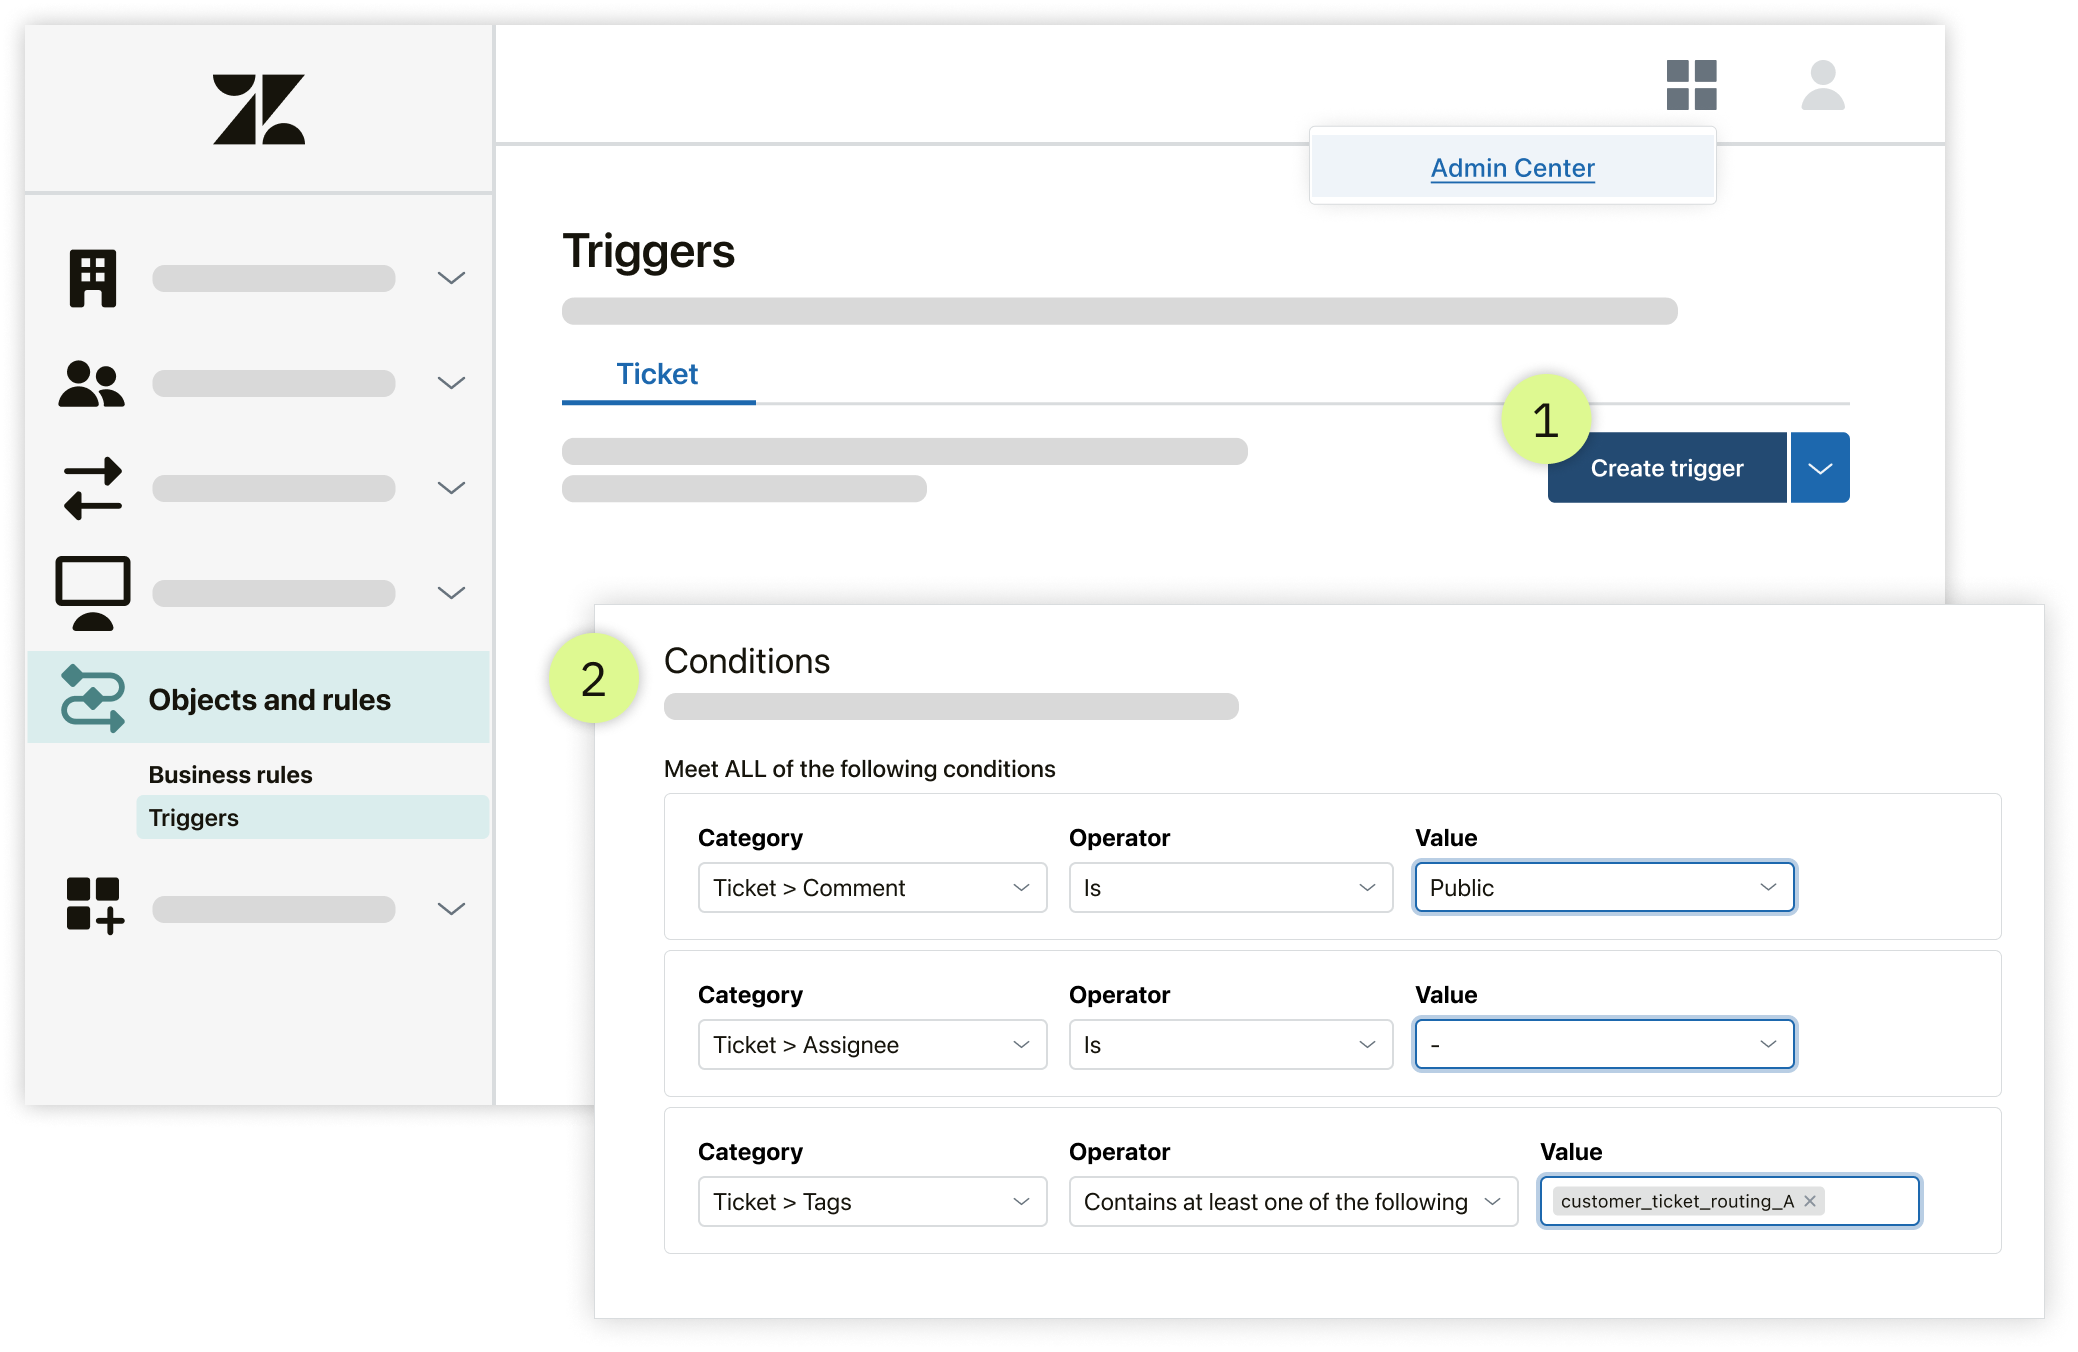2078x1352 pixels.
Task: Open the Admin Center link
Action: pyautogui.click(x=1513, y=167)
